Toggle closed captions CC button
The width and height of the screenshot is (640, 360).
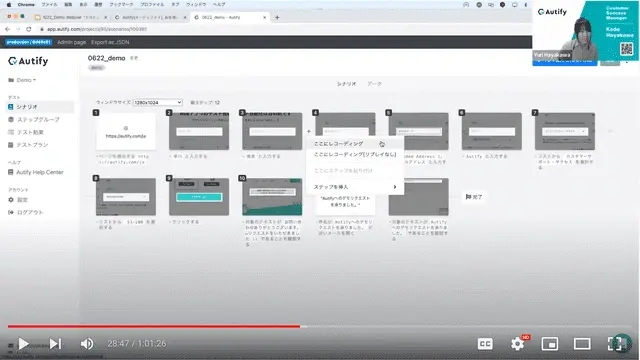click(x=485, y=344)
